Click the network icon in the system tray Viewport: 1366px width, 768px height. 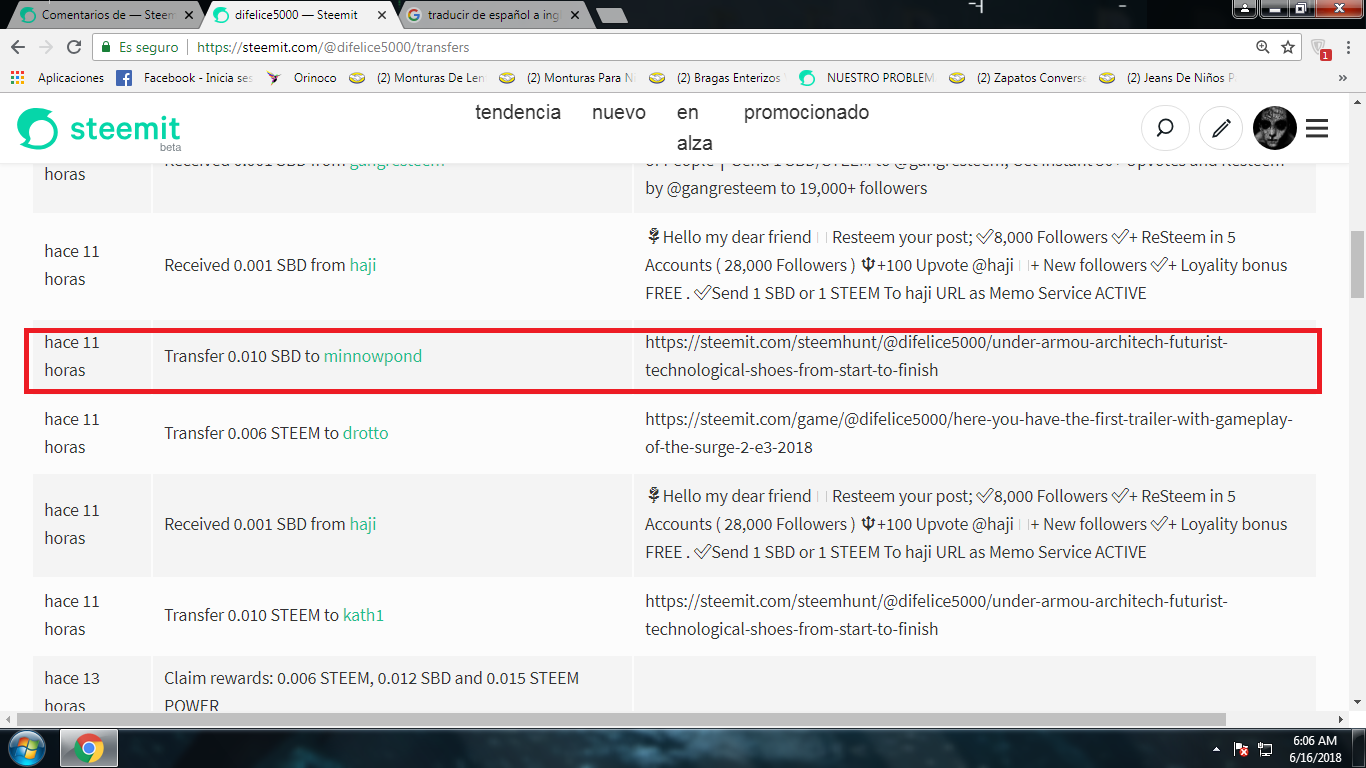[x=1265, y=749]
